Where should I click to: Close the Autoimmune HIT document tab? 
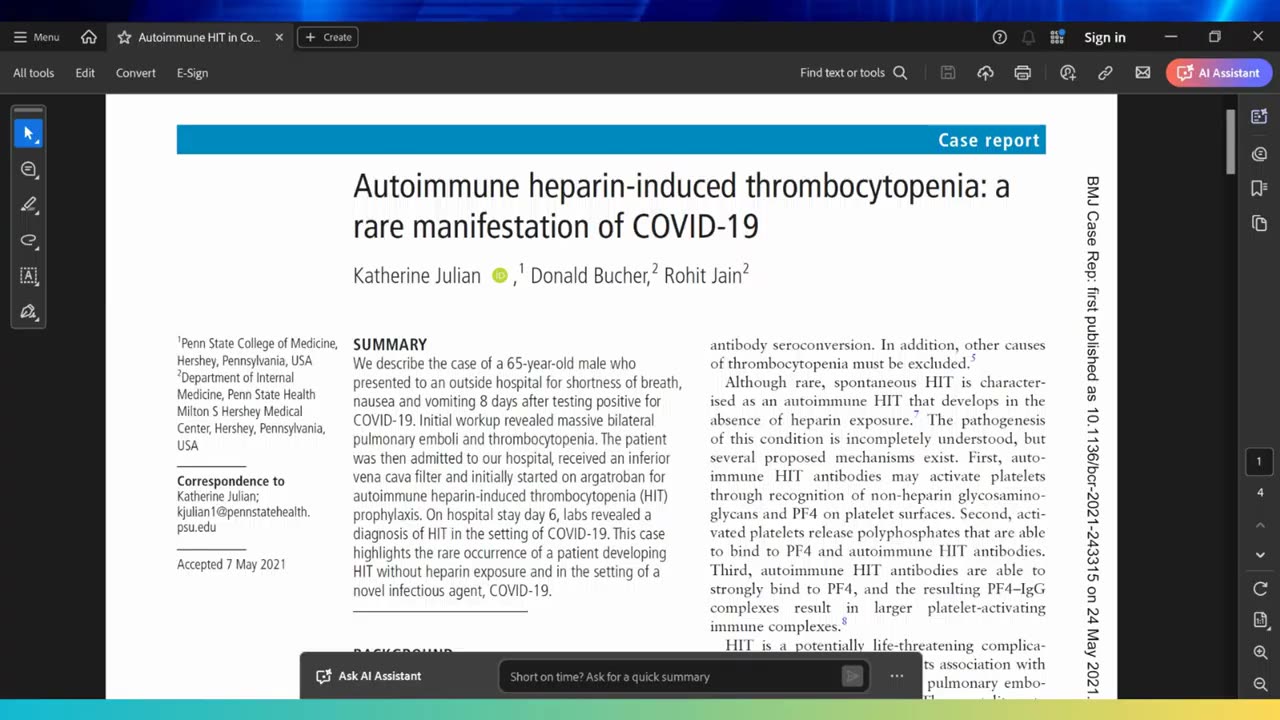(x=279, y=37)
